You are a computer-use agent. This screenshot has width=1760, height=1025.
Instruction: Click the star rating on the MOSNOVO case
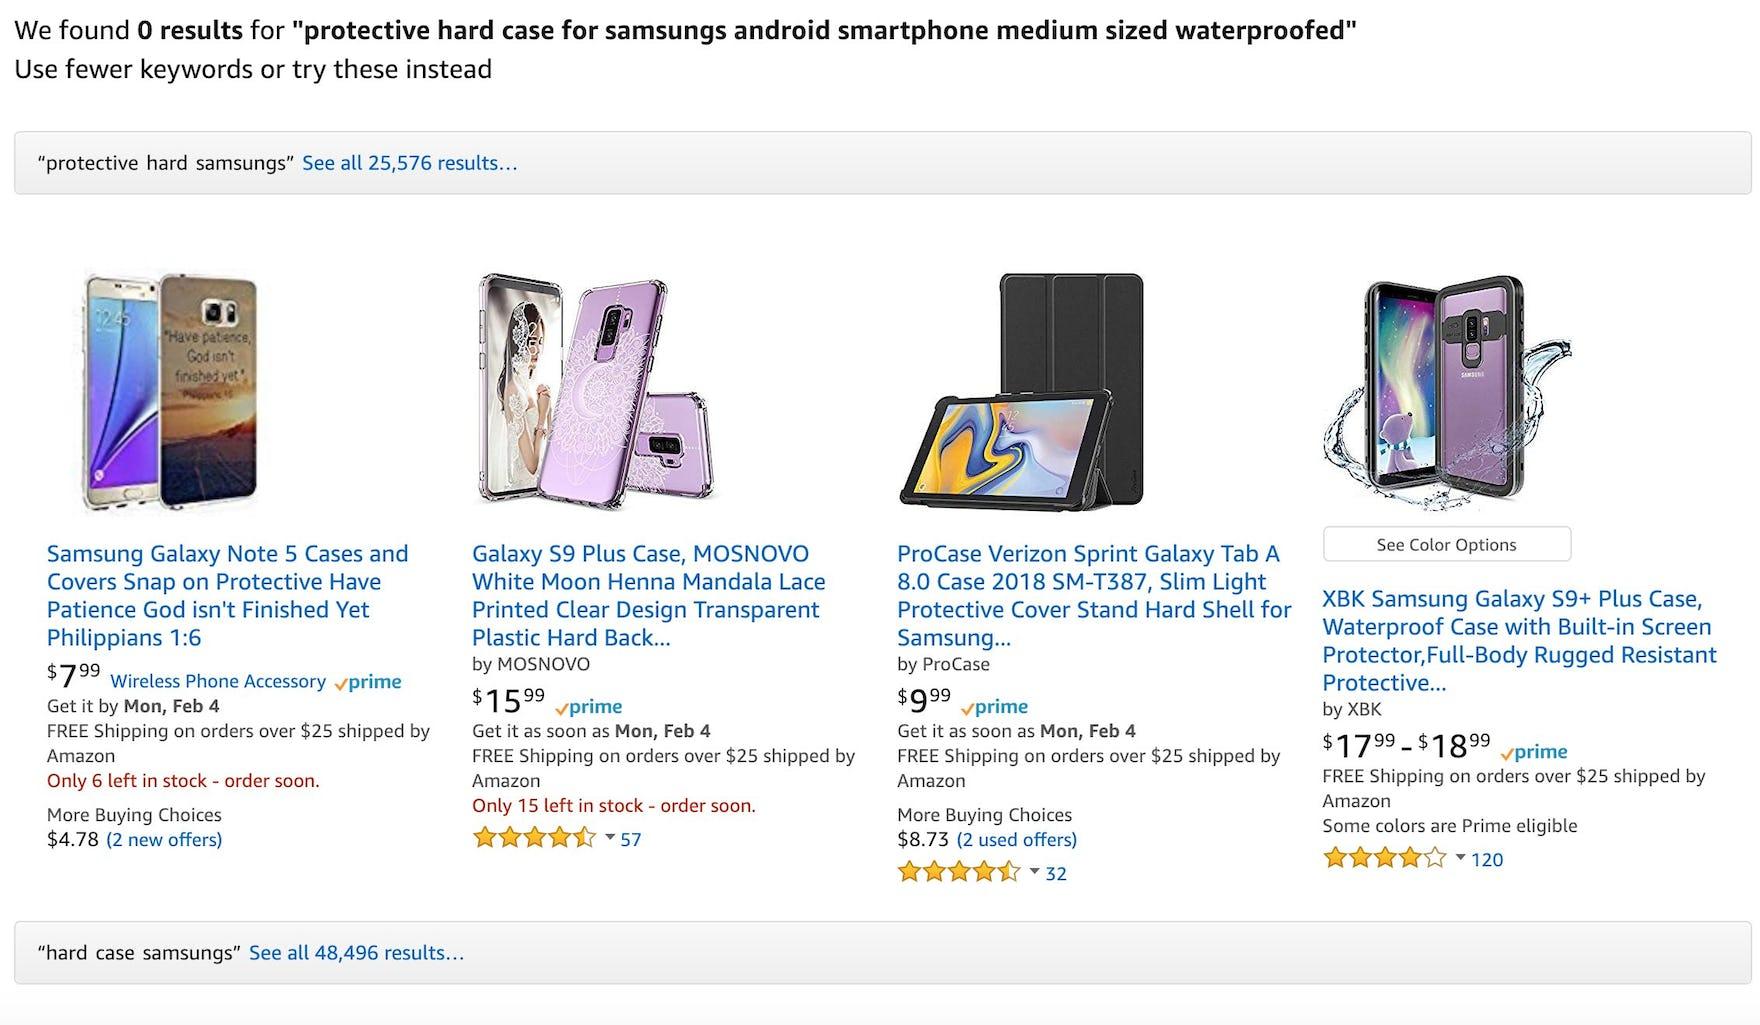534,838
